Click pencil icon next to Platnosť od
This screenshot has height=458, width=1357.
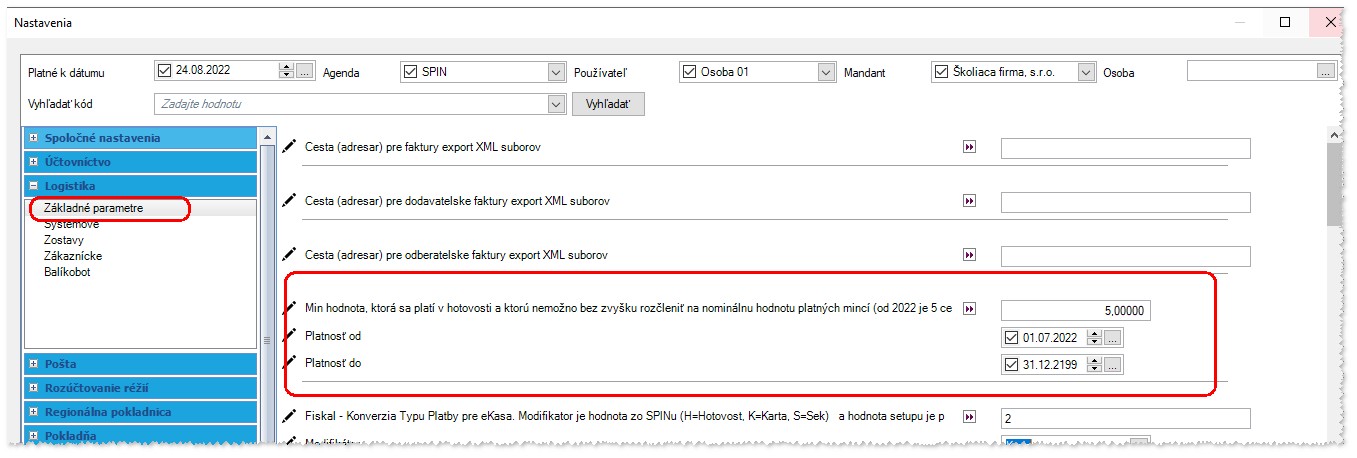pos(289,335)
